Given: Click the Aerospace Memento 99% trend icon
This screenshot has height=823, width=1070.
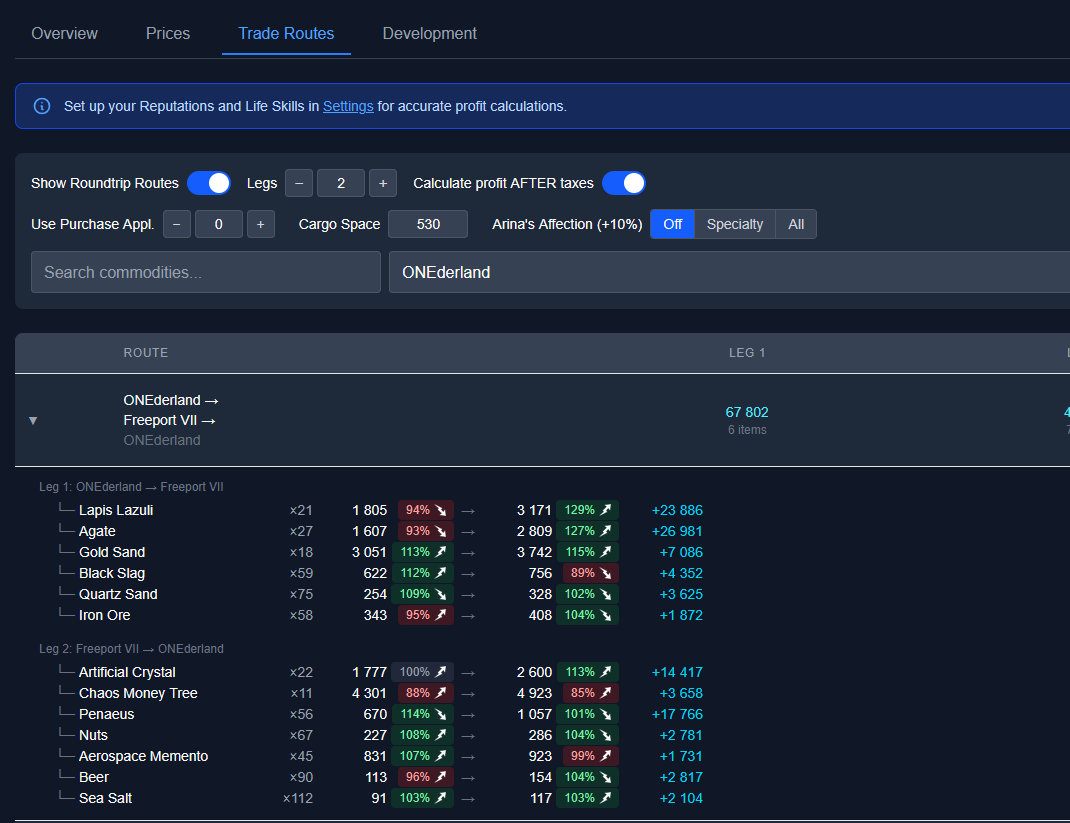Looking at the screenshot, I should tap(605, 756).
